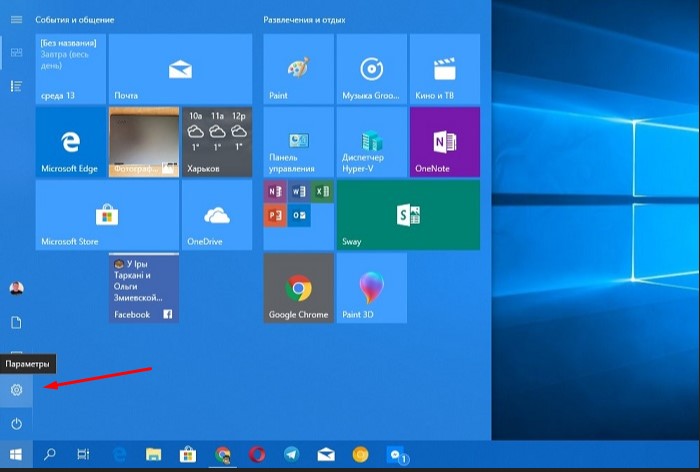Open the Documents icon in sidebar
700x472 pixels.
(x=17, y=322)
